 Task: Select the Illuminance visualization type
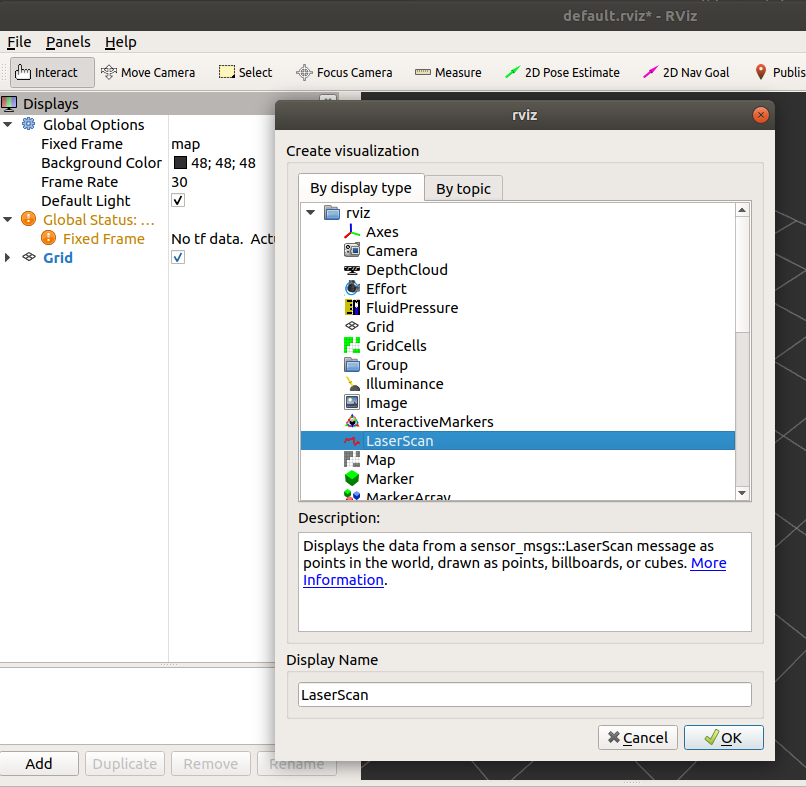pyautogui.click(x=404, y=384)
